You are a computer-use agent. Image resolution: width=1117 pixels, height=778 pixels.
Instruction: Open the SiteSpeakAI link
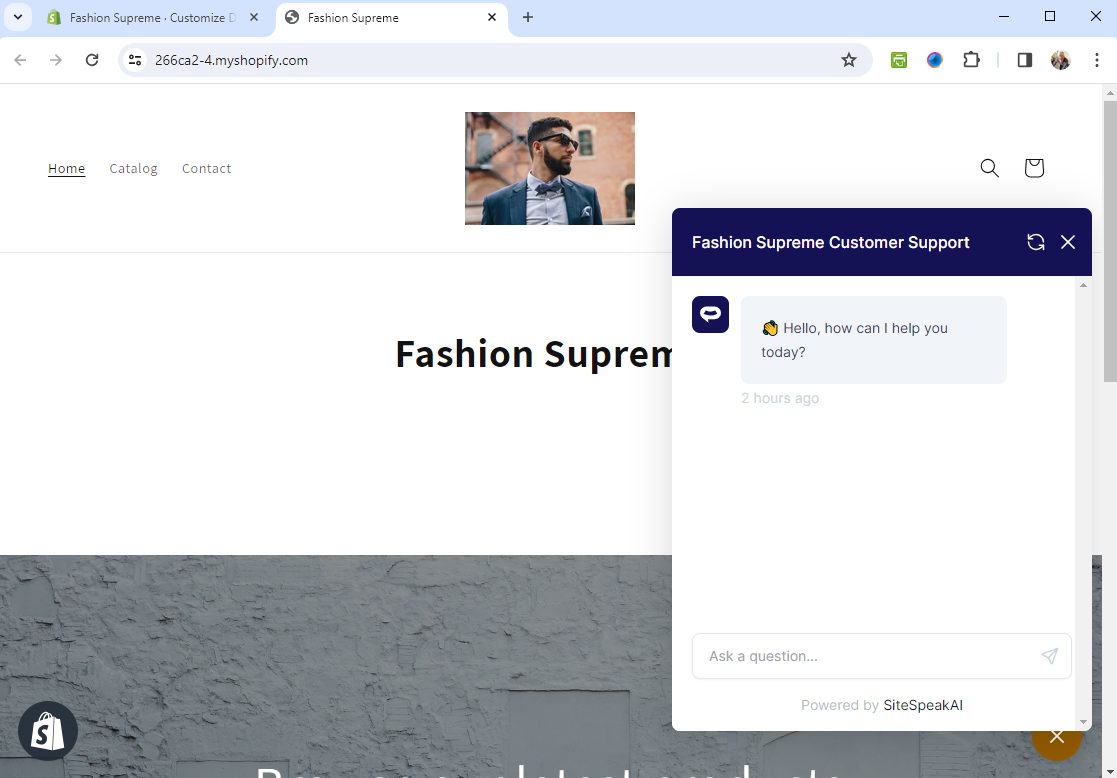[923, 705]
